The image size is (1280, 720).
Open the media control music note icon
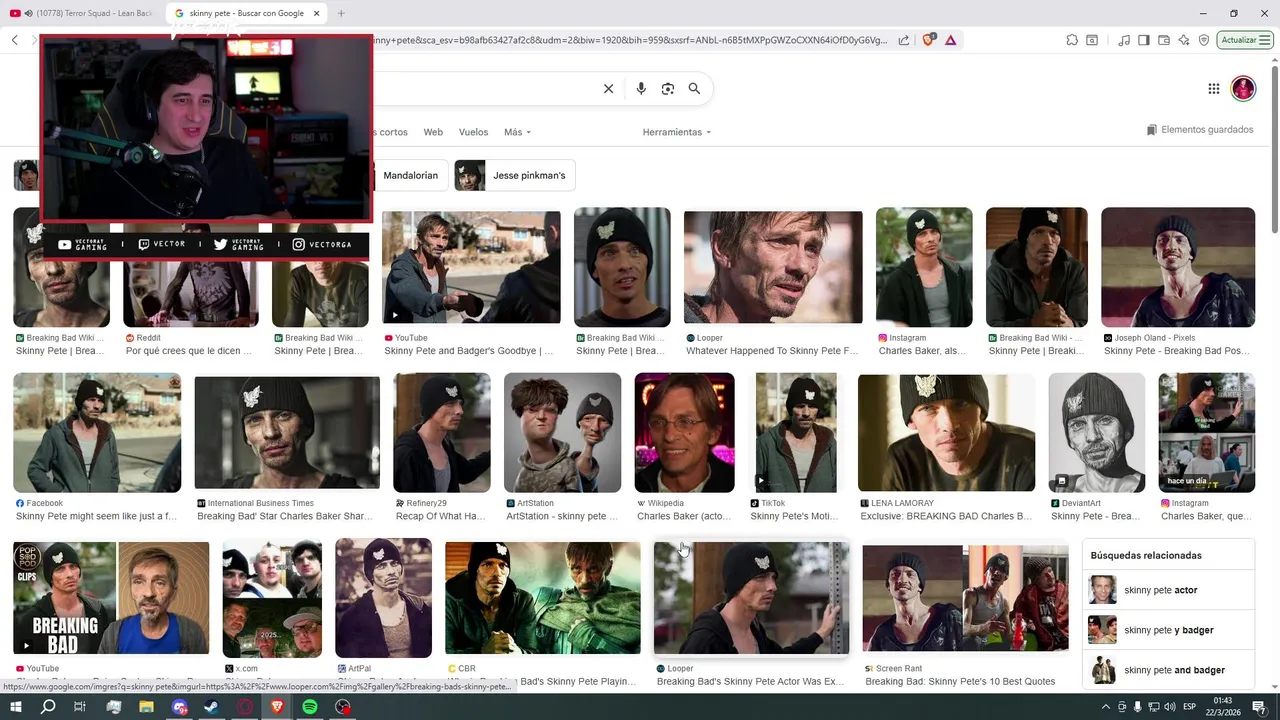pyautogui.click(x=1125, y=40)
